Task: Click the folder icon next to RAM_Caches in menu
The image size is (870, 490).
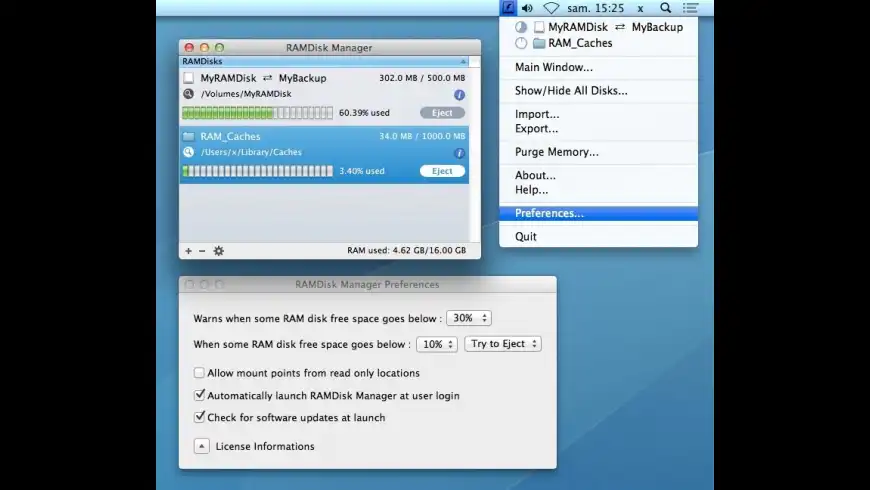Action: click(x=539, y=43)
